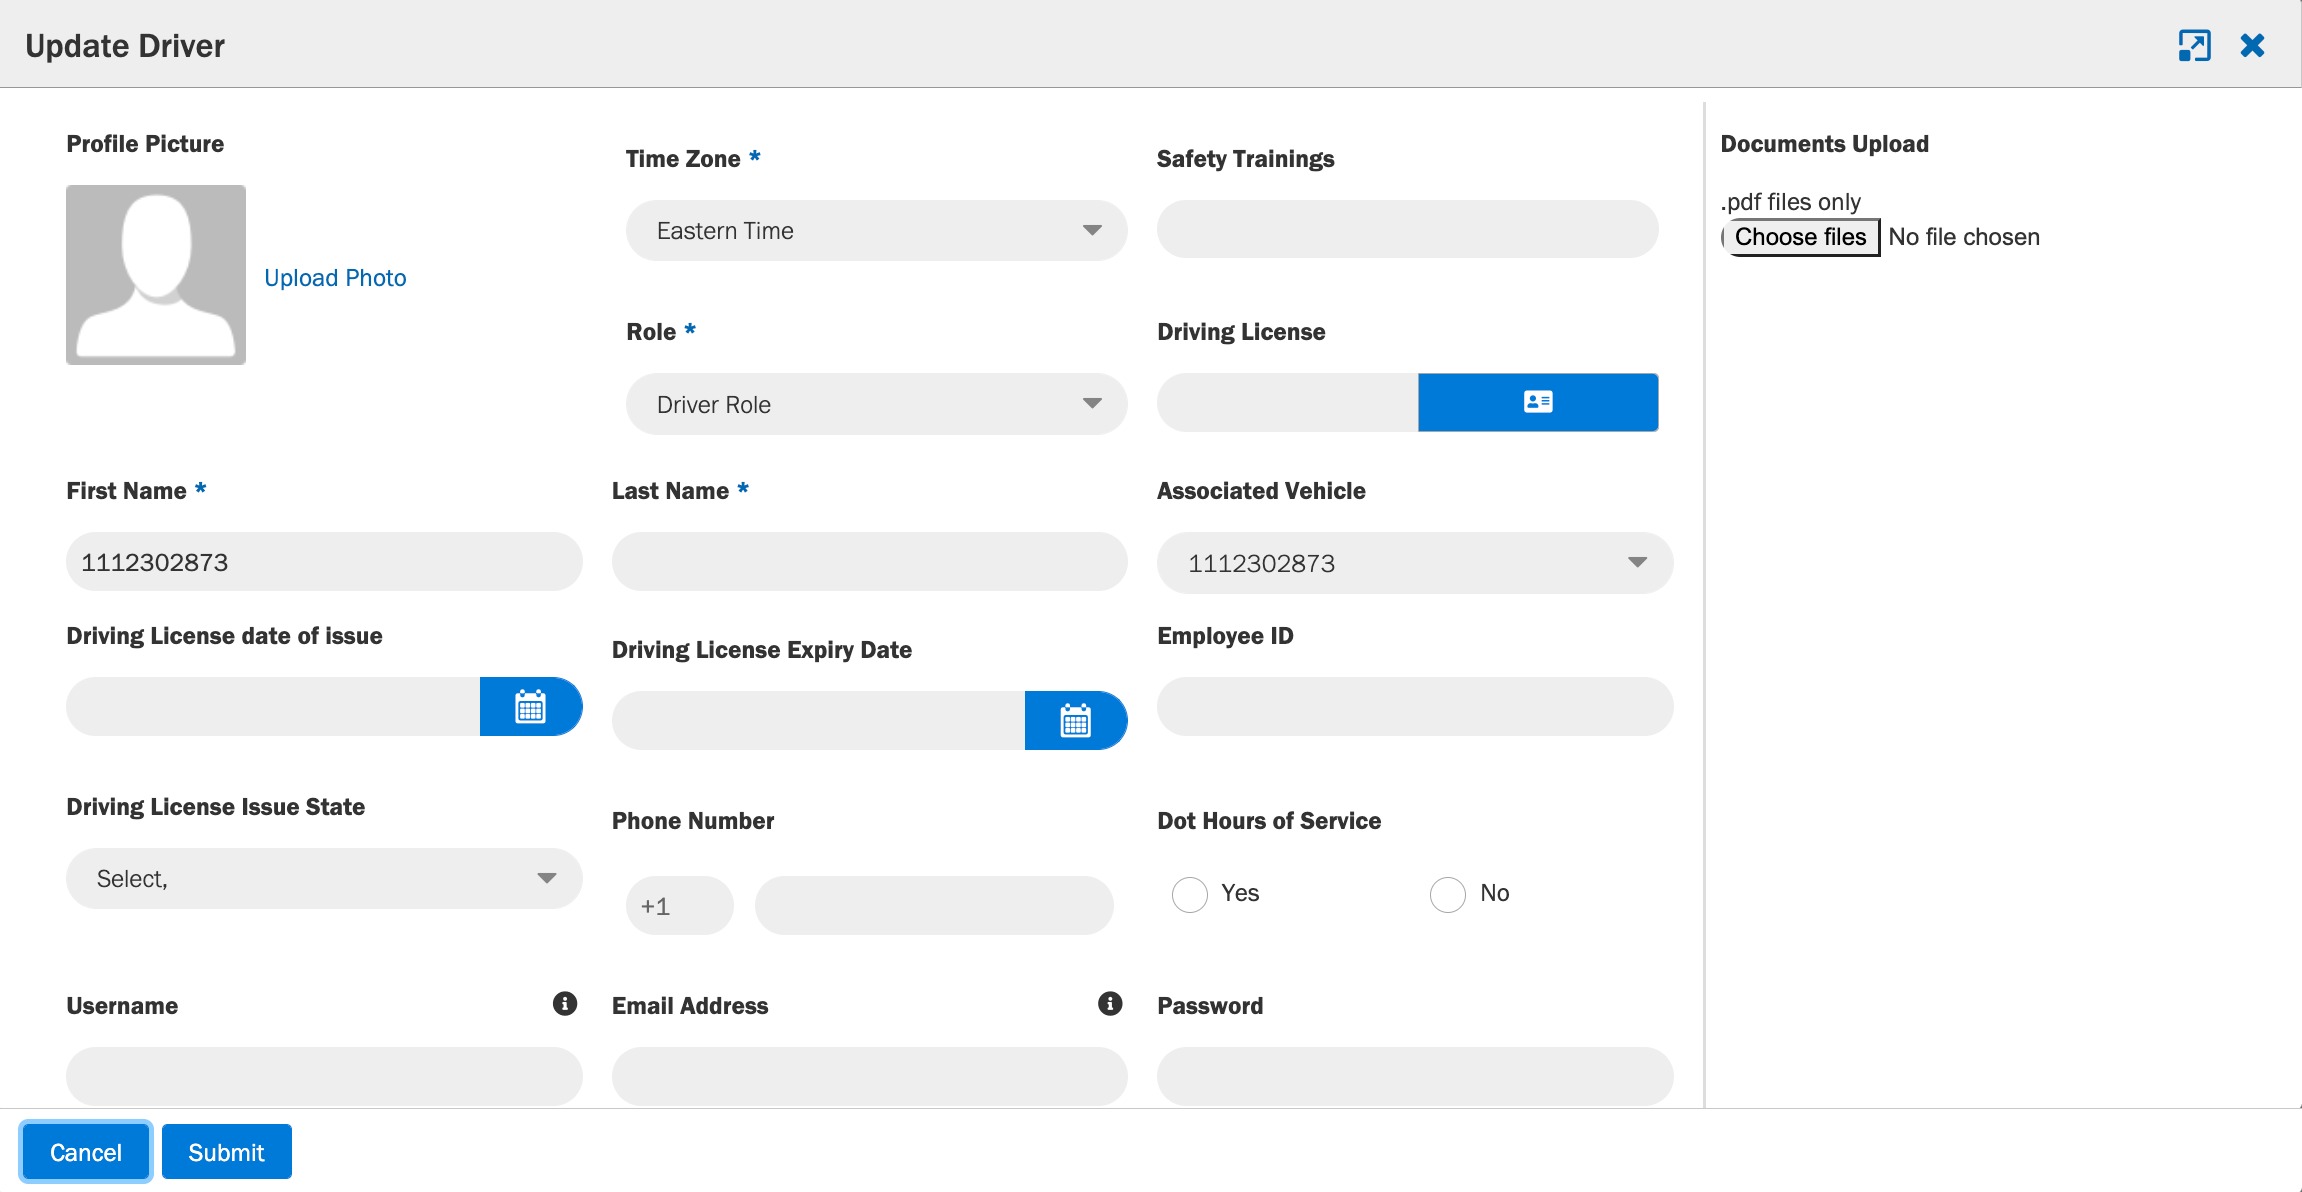Submit the driver update form
This screenshot has width=2302, height=1192.
227,1152
